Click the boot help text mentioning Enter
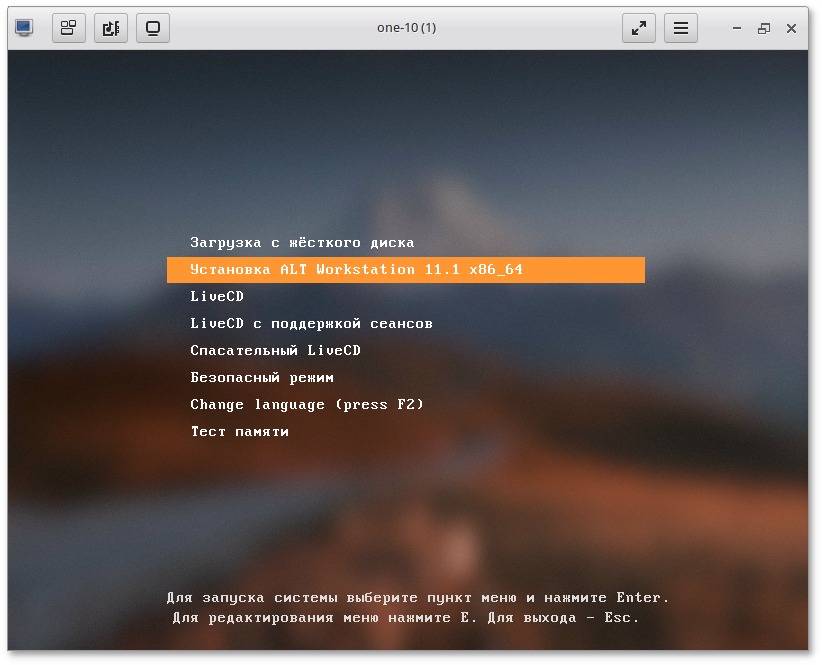This screenshot has height=665, width=822. pos(418,598)
